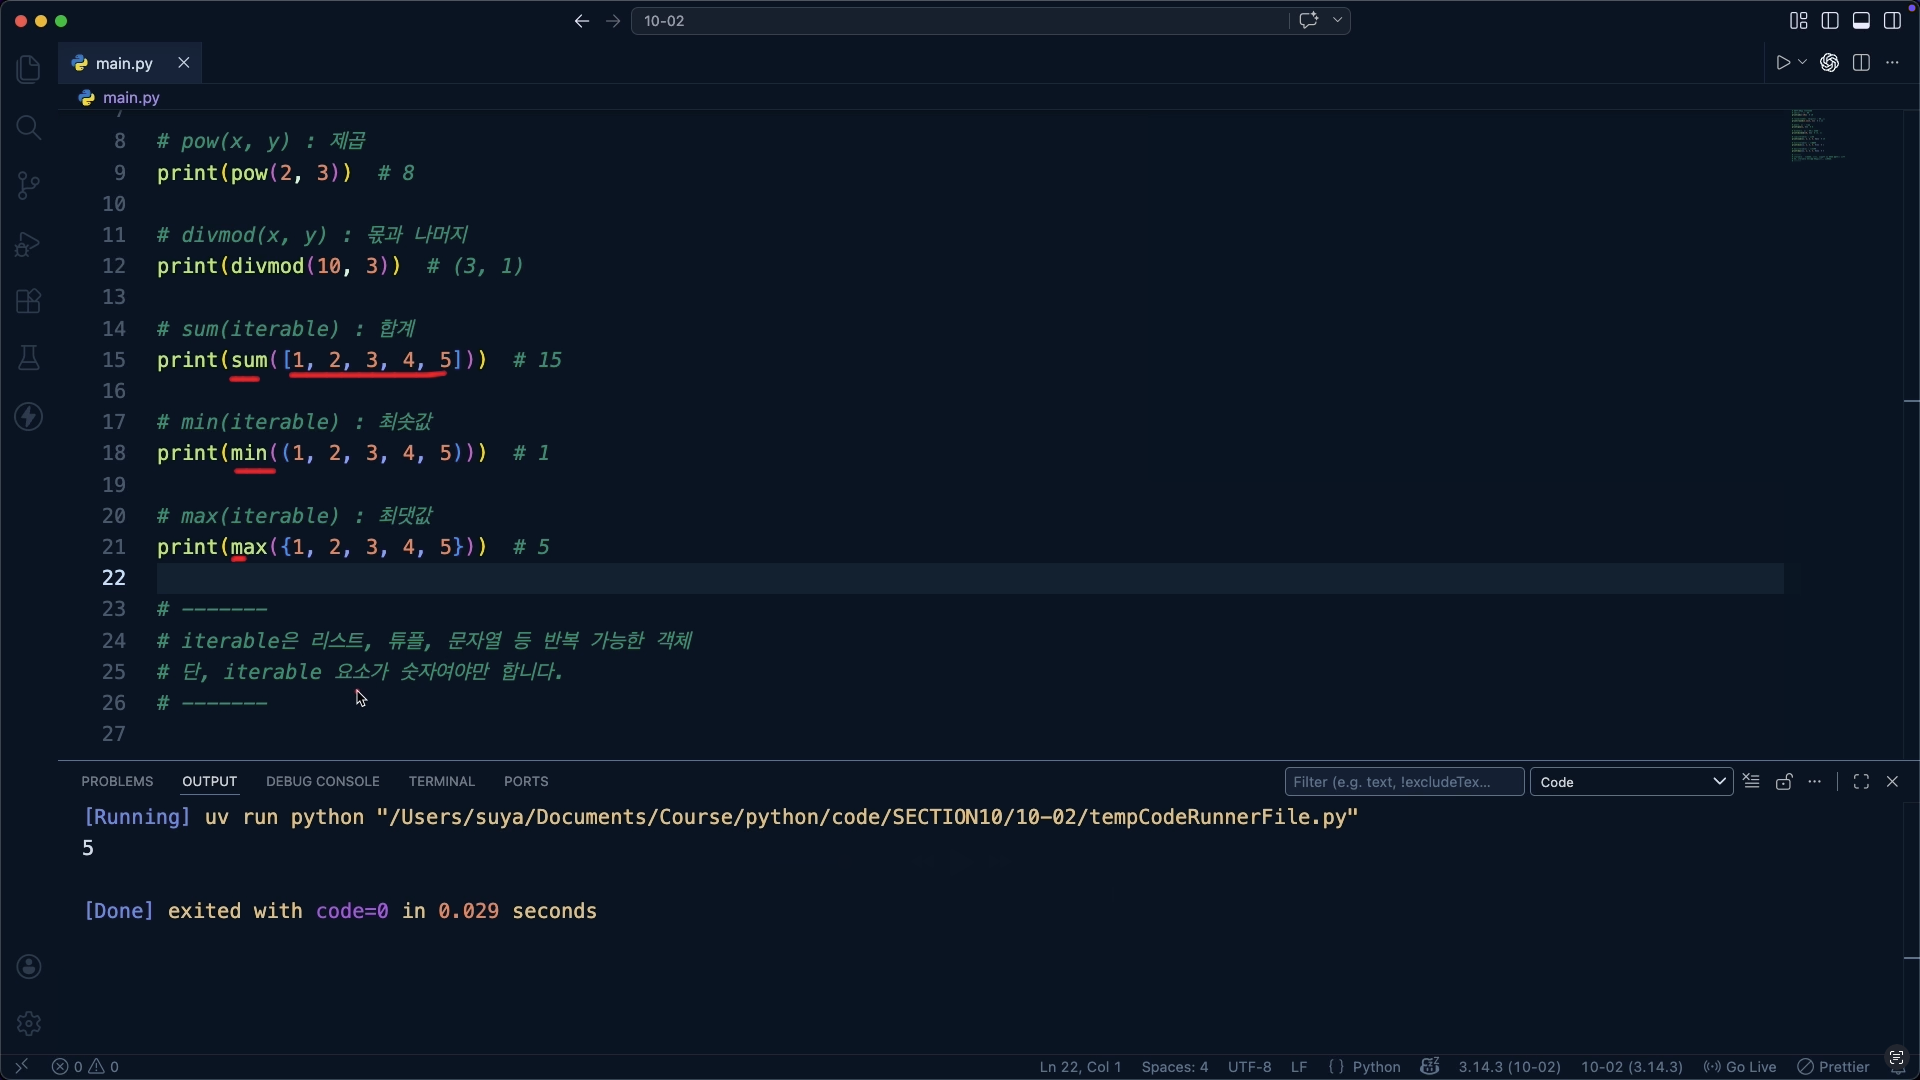Click the Run Code play button

point(1782,63)
